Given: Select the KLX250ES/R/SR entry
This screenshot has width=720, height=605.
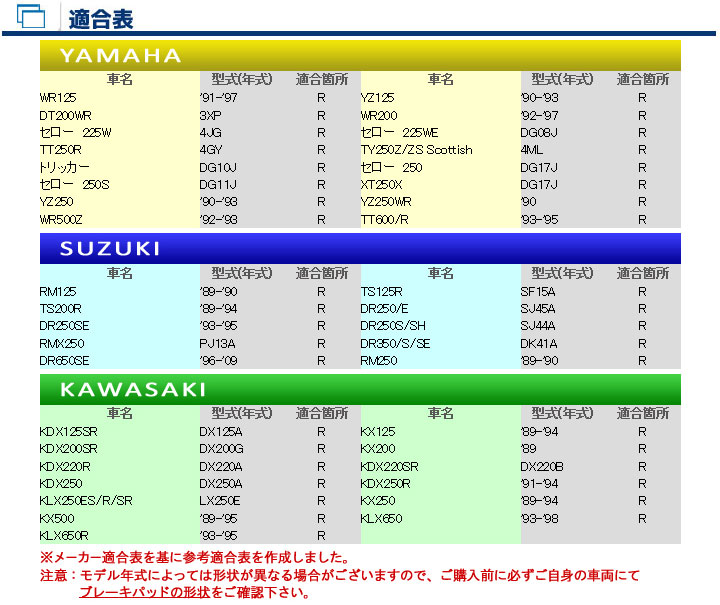Looking at the screenshot, I should point(86,500).
